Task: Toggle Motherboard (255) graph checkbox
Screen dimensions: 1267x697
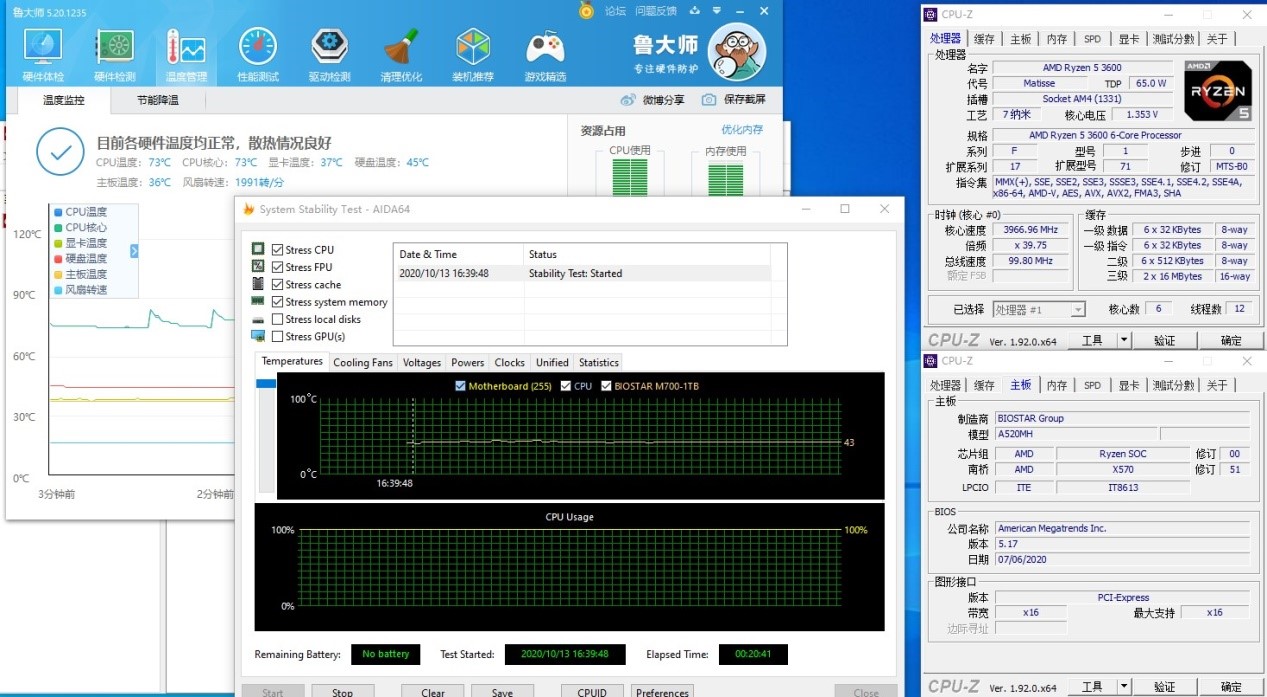Action: [x=460, y=386]
